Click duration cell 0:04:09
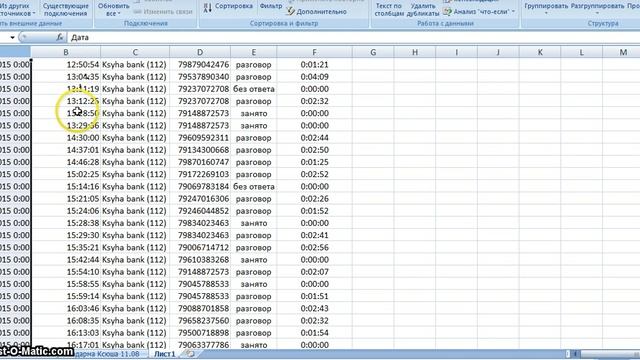The height and width of the screenshot is (360, 640). click(x=314, y=77)
